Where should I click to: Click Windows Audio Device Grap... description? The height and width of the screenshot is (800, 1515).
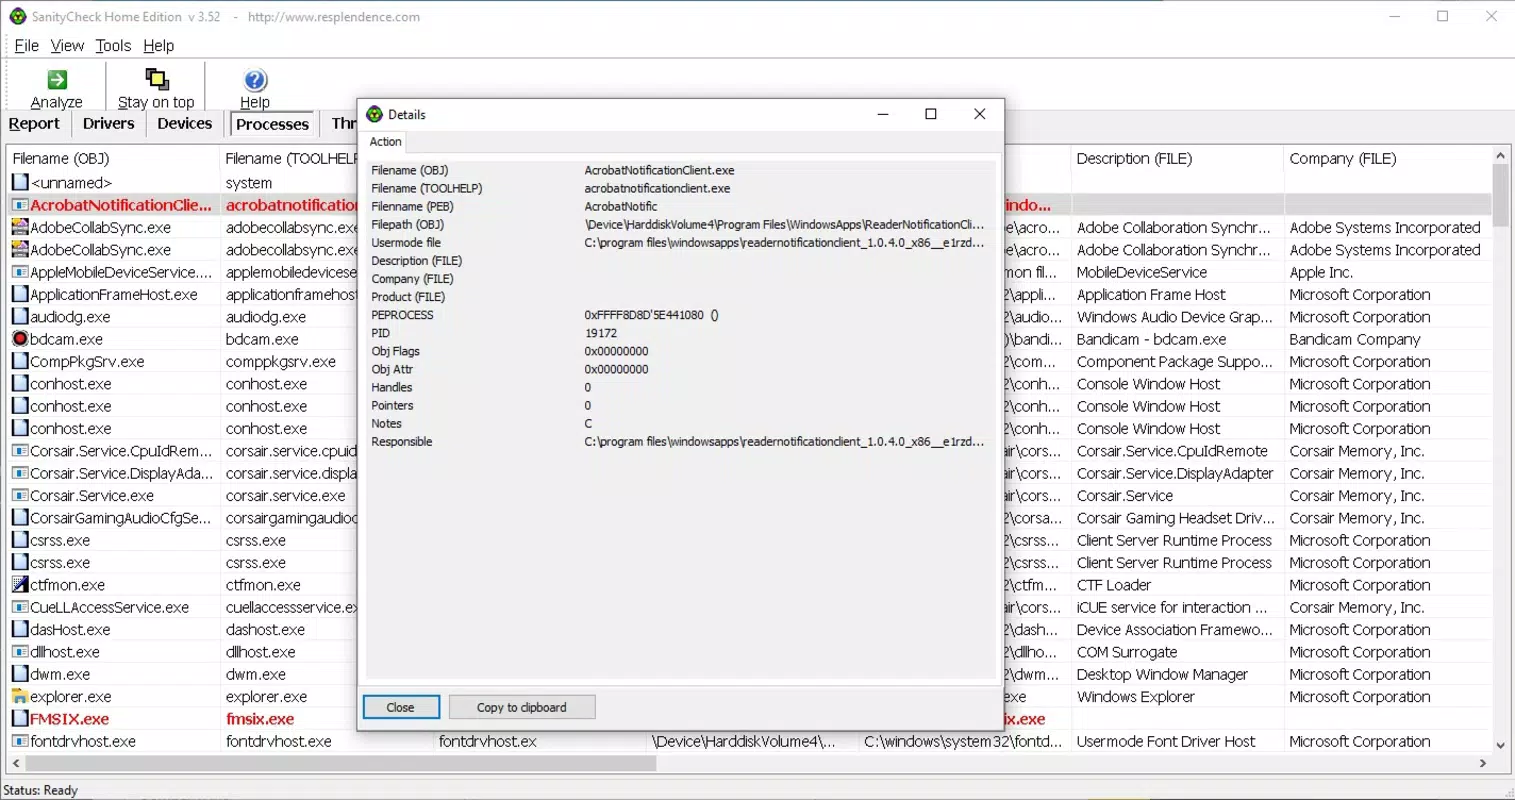(x=1175, y=317)
